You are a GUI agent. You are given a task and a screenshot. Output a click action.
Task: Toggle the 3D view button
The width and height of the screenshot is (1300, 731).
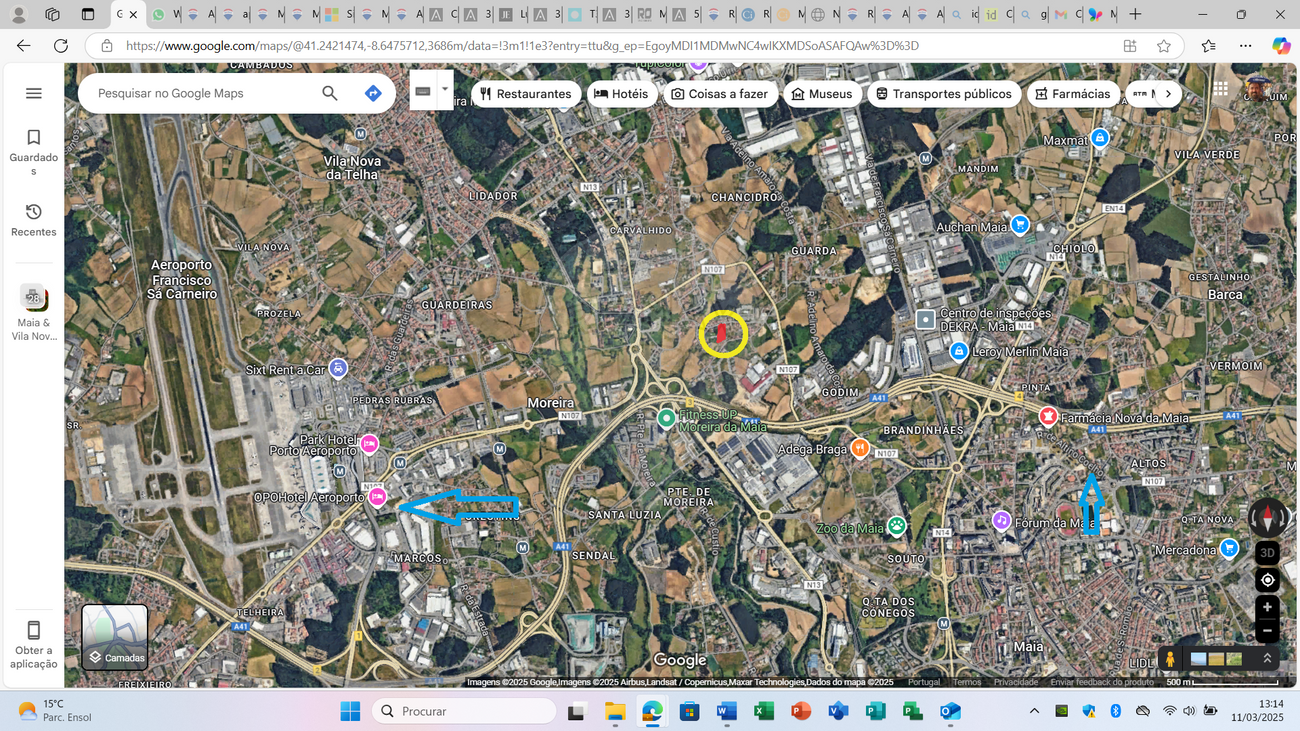tap(1267, 553)
